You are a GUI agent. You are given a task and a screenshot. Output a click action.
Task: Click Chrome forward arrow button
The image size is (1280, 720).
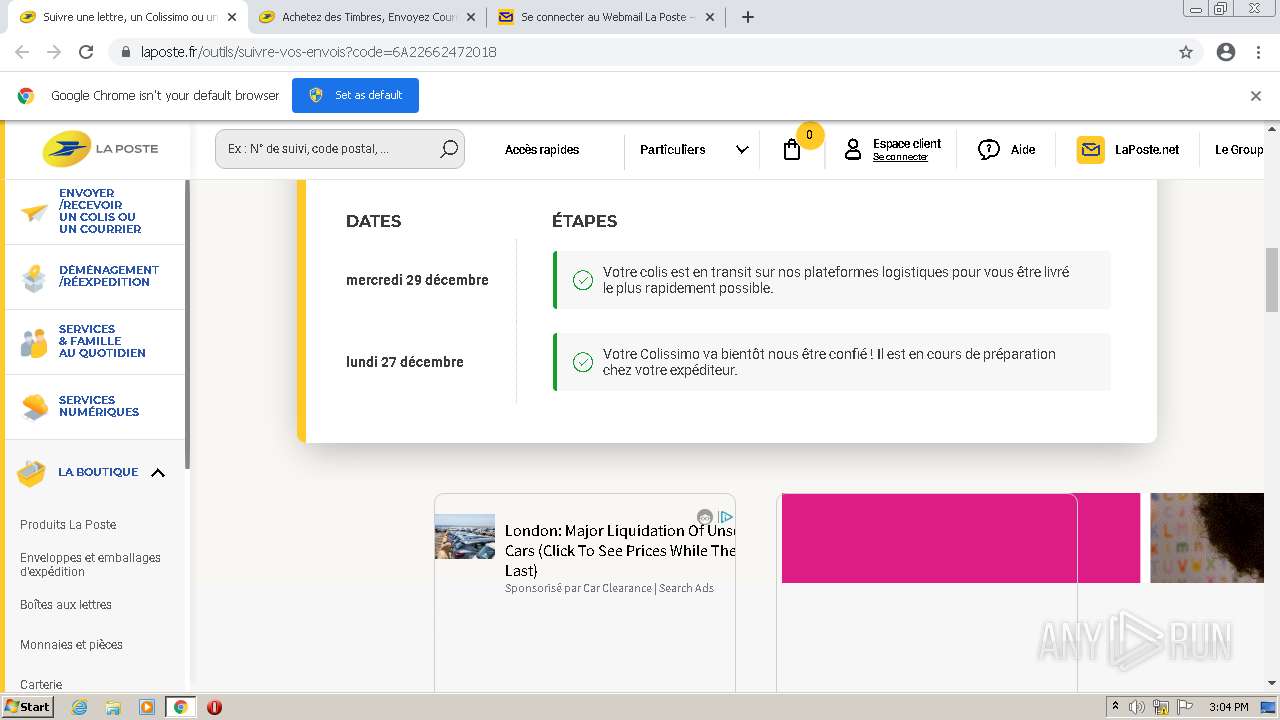point(54,52)
